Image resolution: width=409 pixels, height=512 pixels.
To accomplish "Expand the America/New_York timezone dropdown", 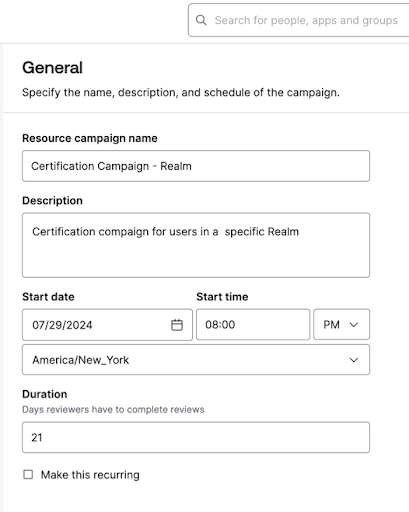I will point(196,360).
